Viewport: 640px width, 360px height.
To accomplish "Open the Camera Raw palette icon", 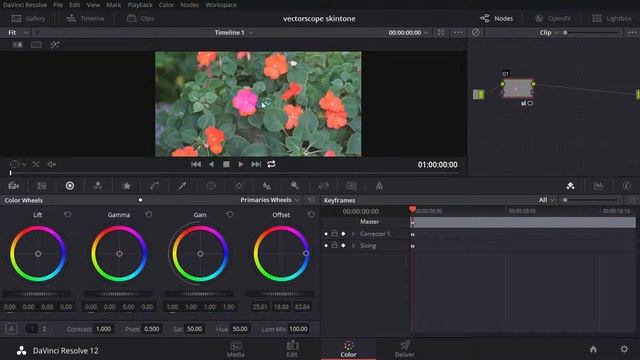I will (13, 186).
